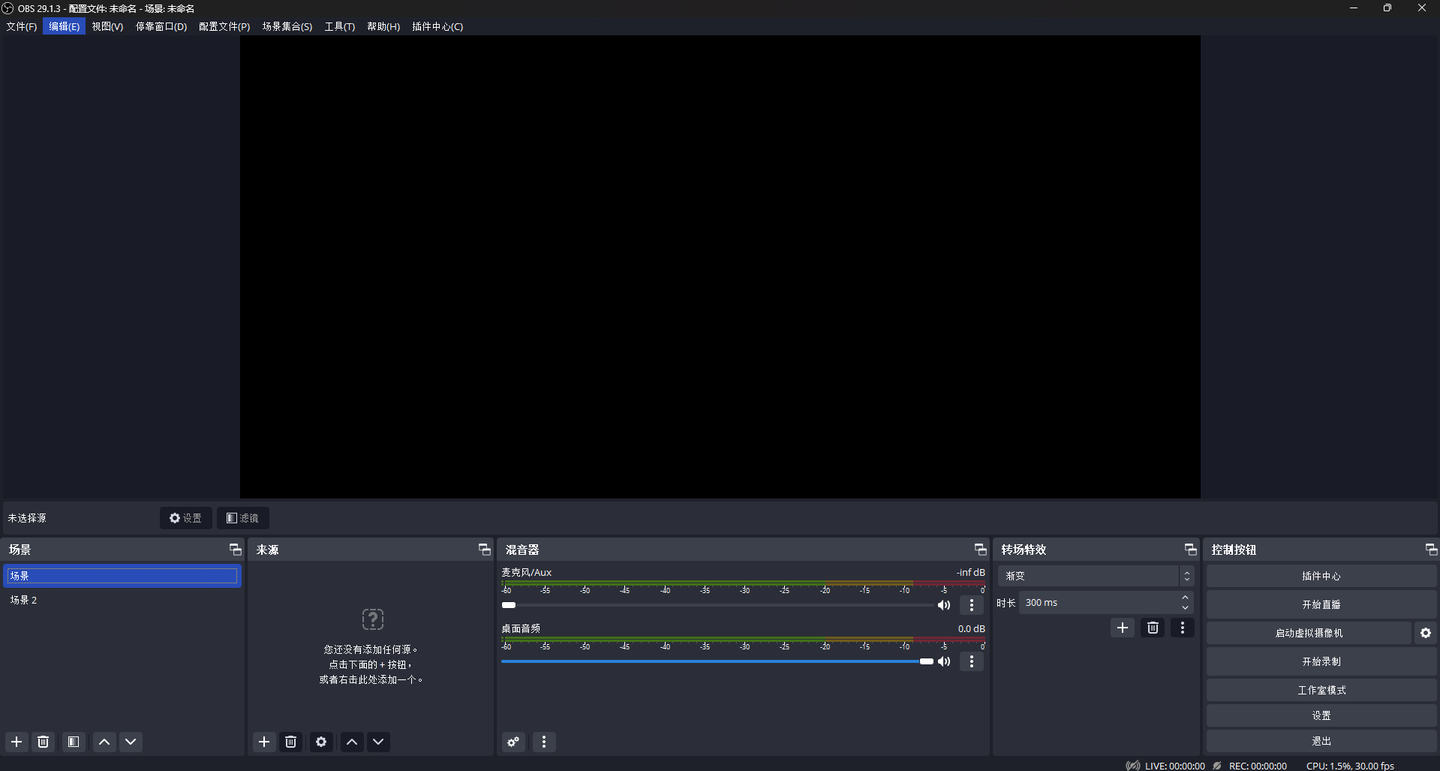The image size is (1440, 771).
Task: Open the 编辑(E) menu
Action: pyautogui.click(x=64, y=26)
